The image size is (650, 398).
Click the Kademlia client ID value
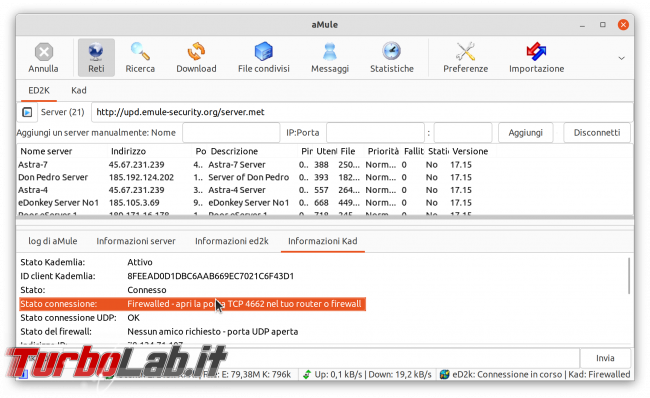tap(211, 276)
